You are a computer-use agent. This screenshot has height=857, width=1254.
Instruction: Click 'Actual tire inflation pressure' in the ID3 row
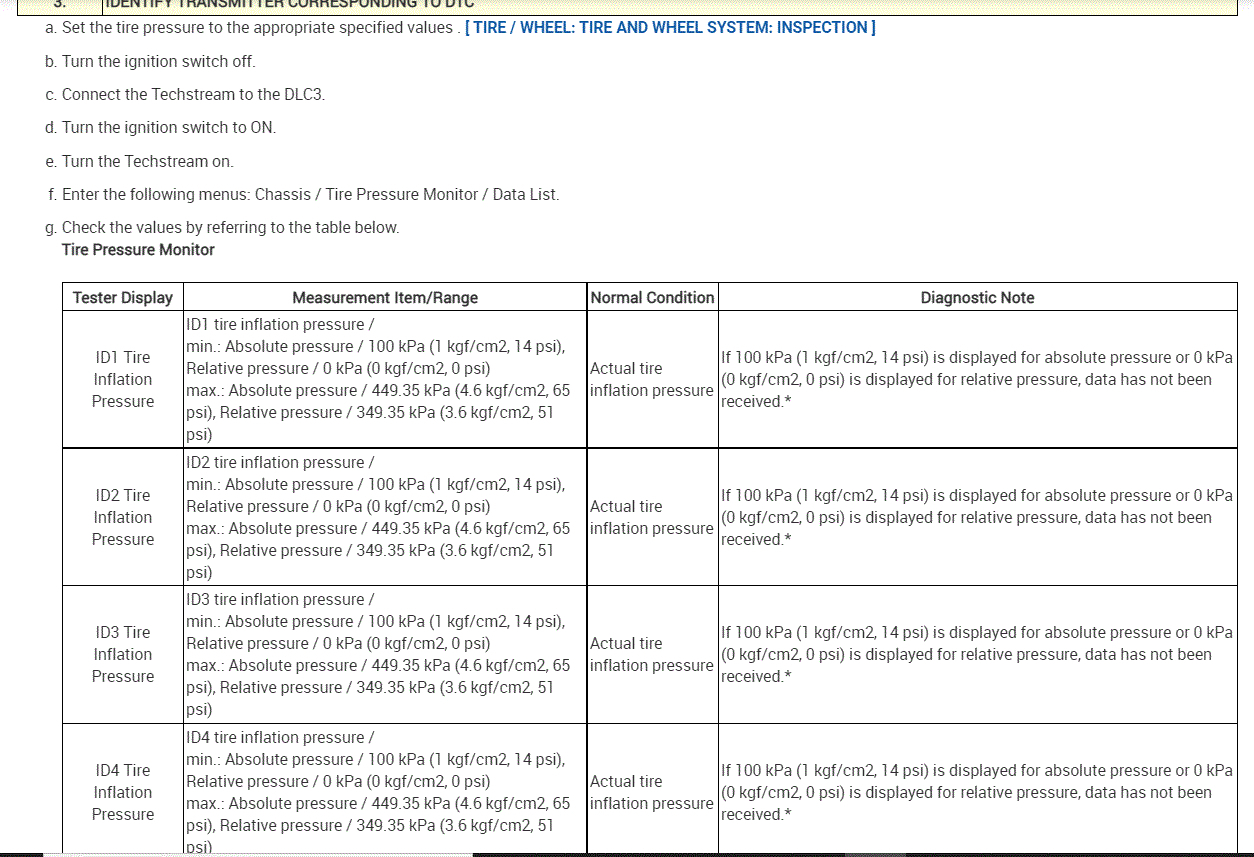click(x=652, y=654)
